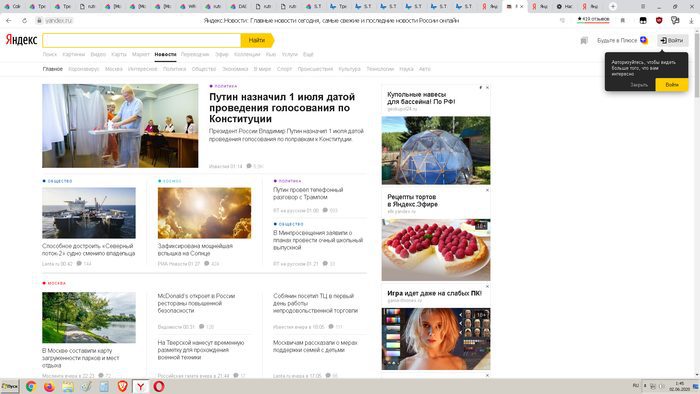
Task: Select the Москва news category
Action: pyautogui.click(x=113, y=69)
